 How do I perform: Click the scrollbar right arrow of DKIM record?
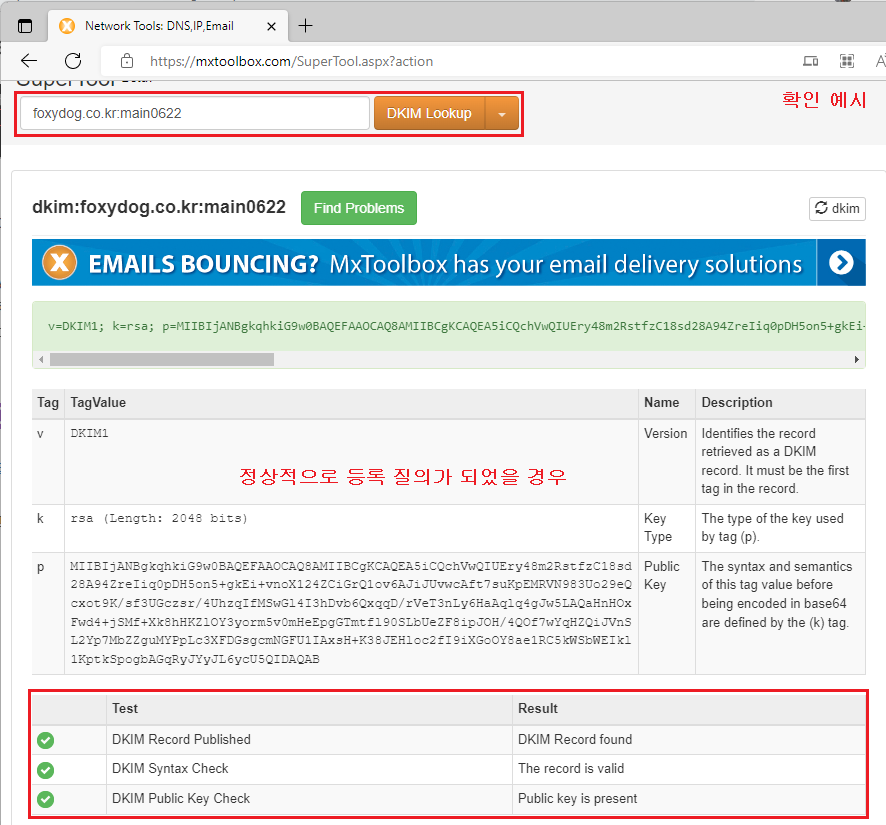coord(857,359)
